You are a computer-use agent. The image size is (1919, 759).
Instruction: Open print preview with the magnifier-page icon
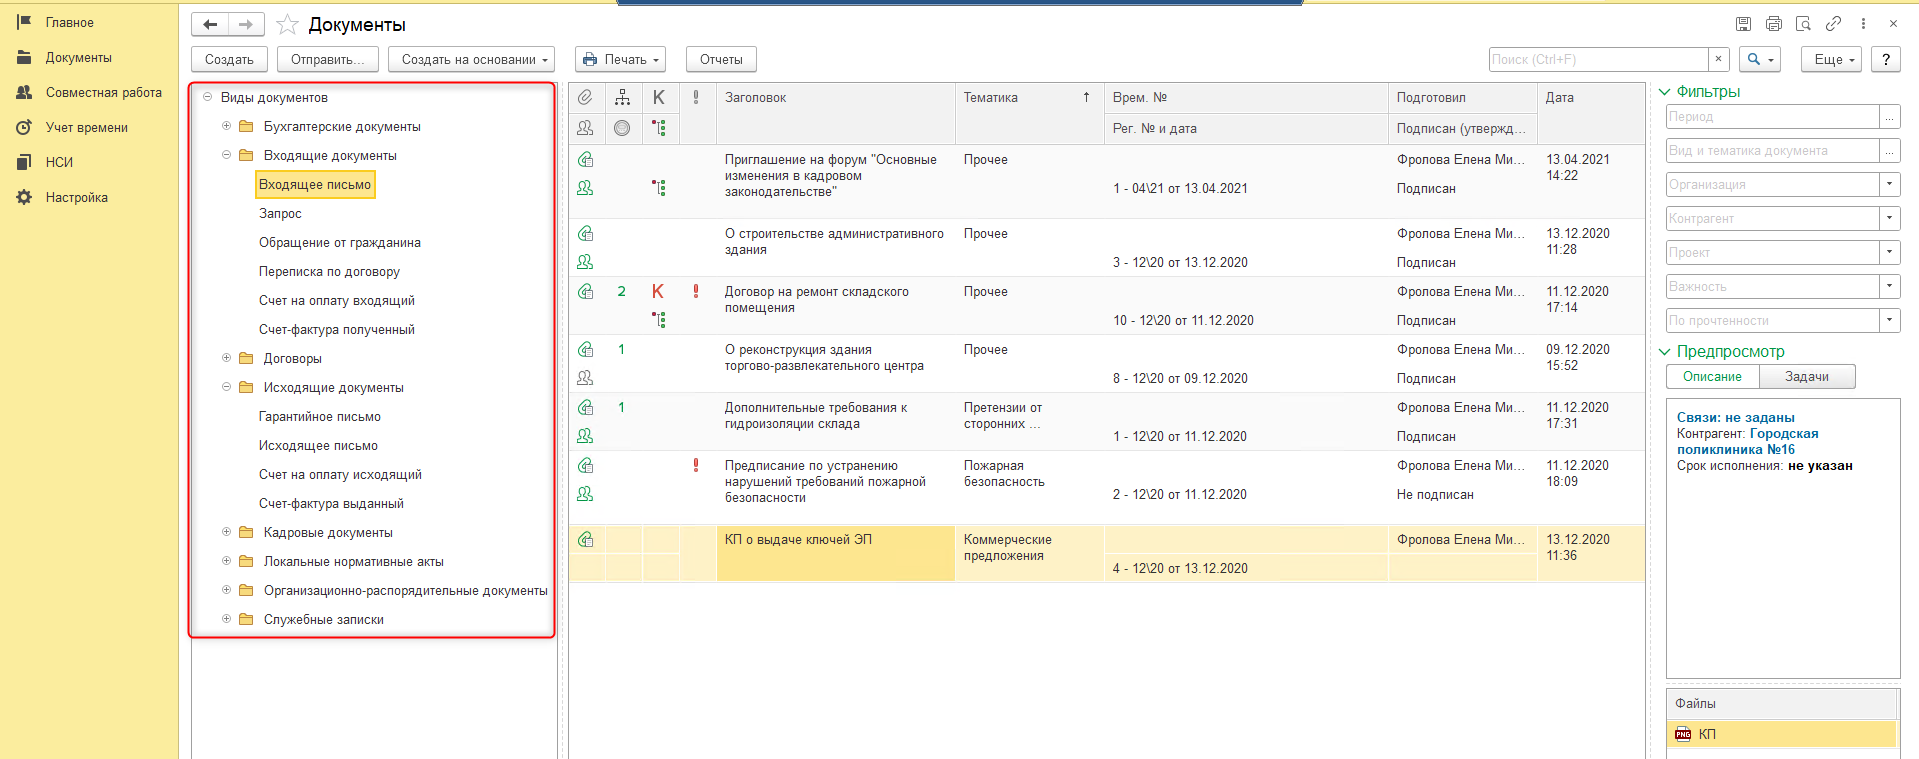coord(1803,24)
